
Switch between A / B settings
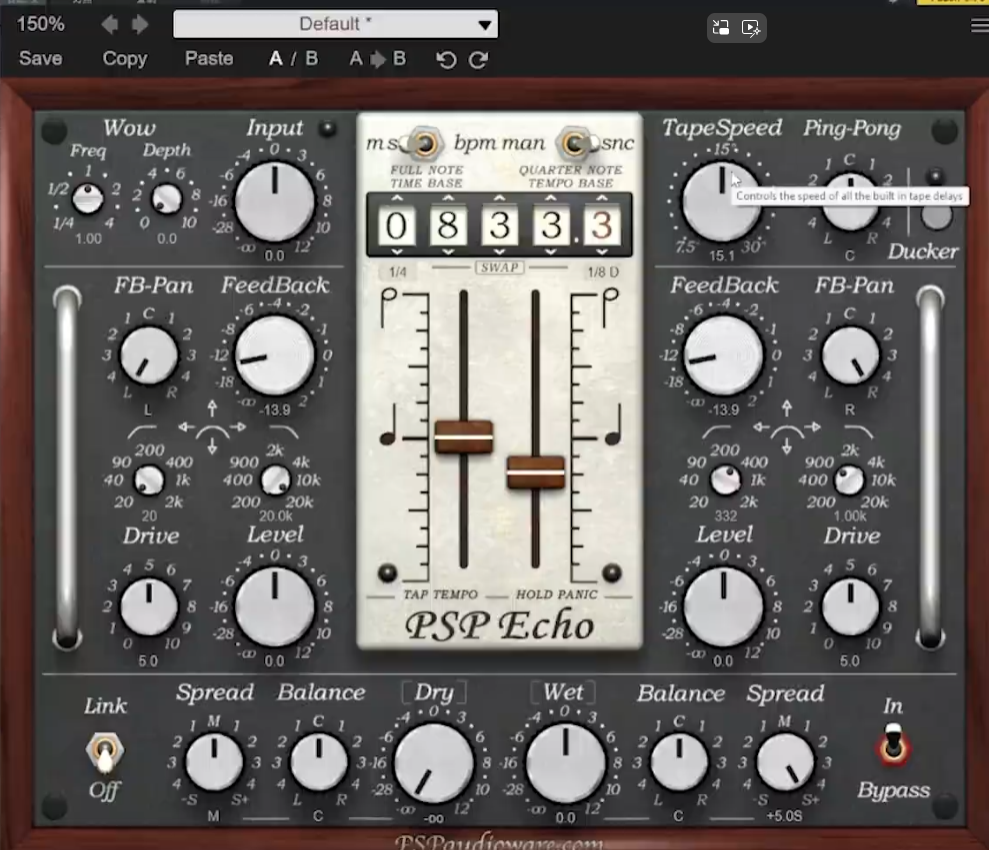tap(293, 59)
